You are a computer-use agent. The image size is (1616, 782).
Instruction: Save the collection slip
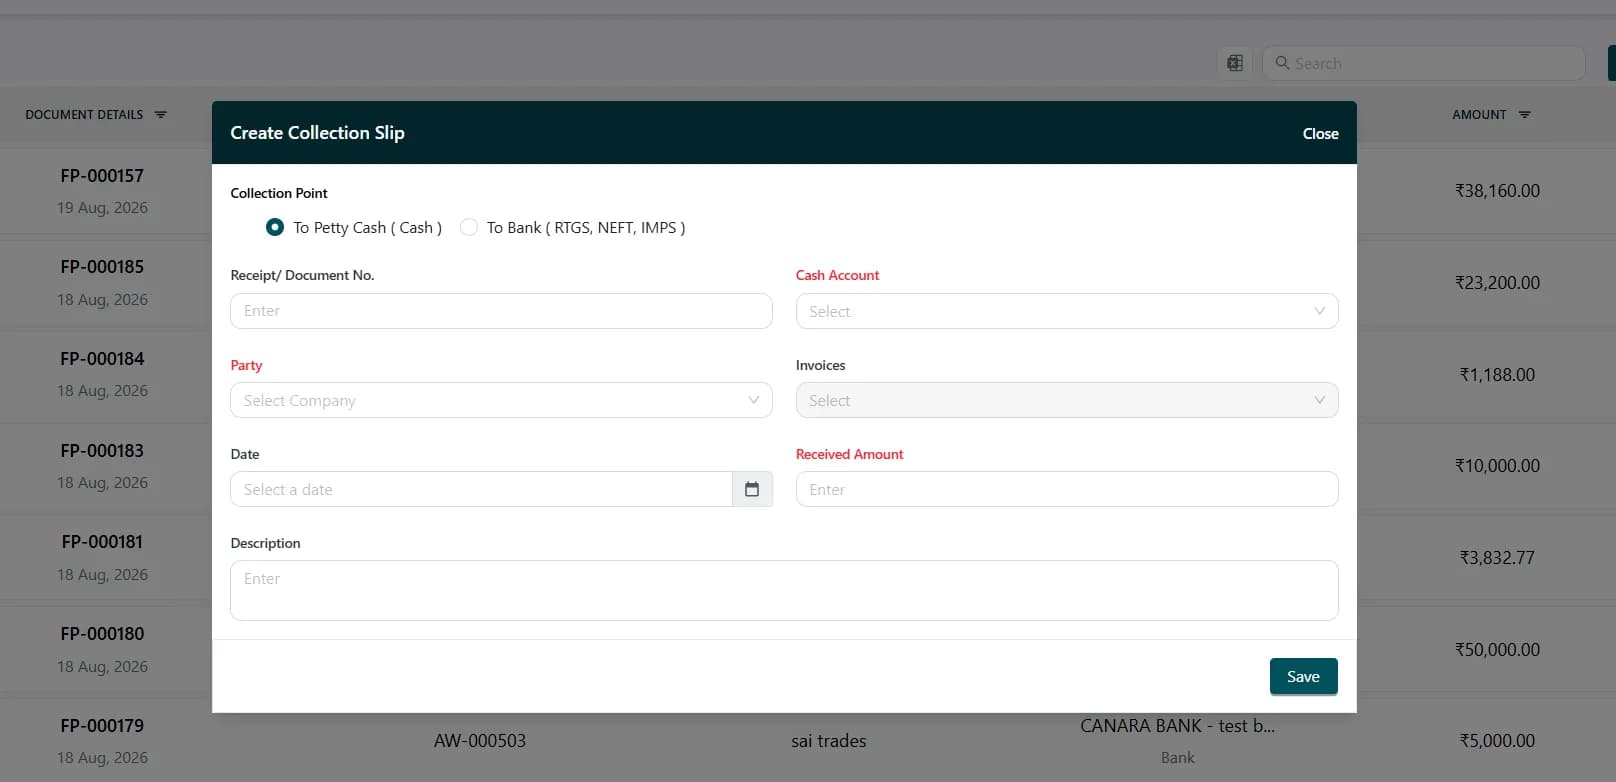click(x=1303, y=676)
